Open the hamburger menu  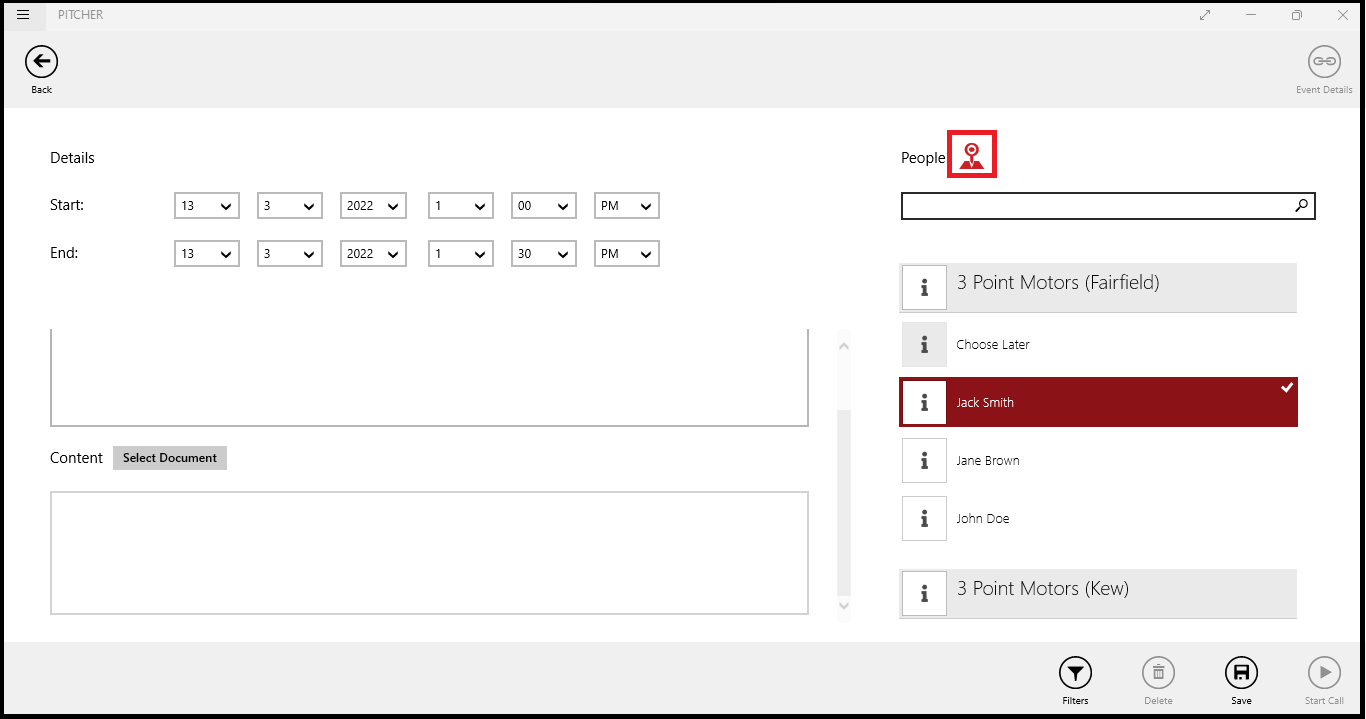pos(23,15)
